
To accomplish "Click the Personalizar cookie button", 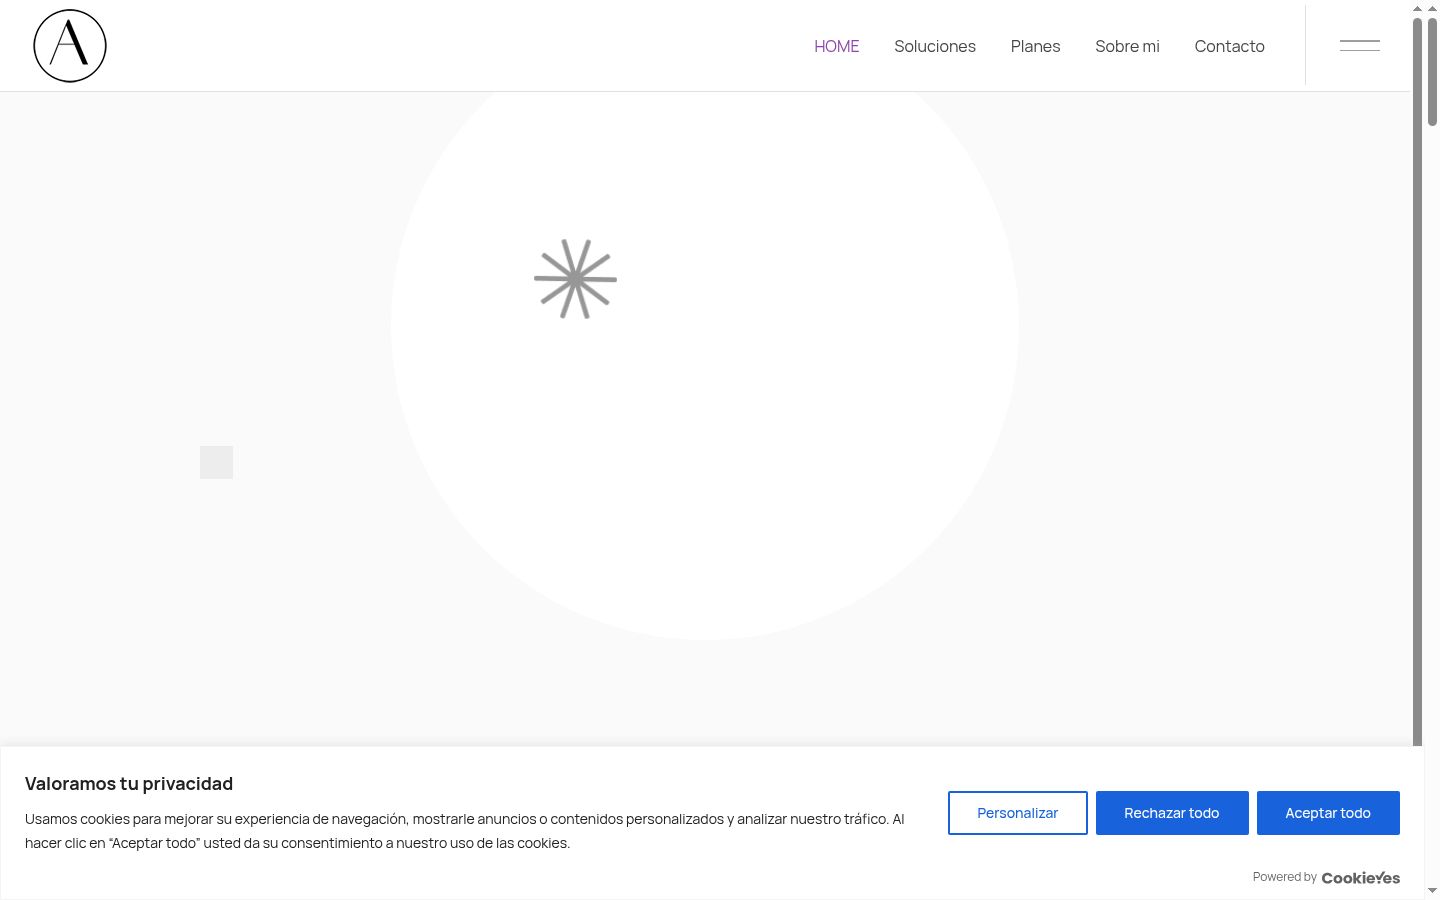I will pyautogui.click(x=1018, y=813).
